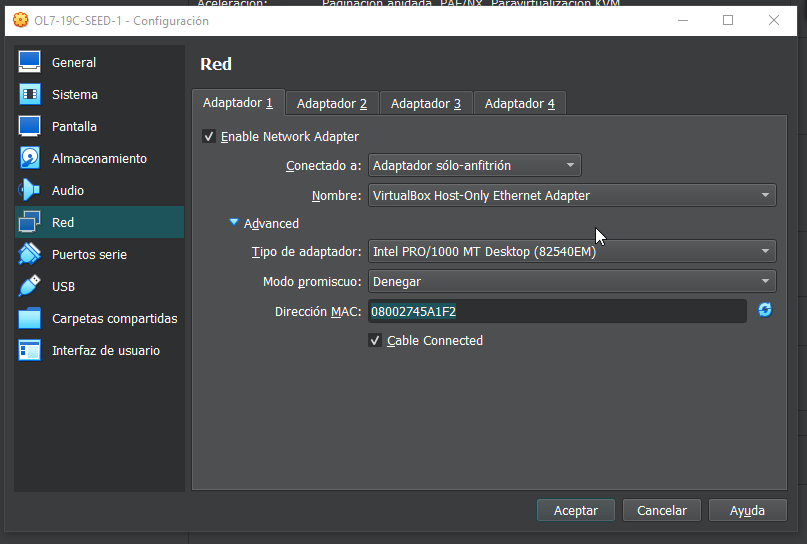Expand the Tipo de adaptador dropdown
The image size is (807, 544).
pyautogui.click(x=572, y=252)
